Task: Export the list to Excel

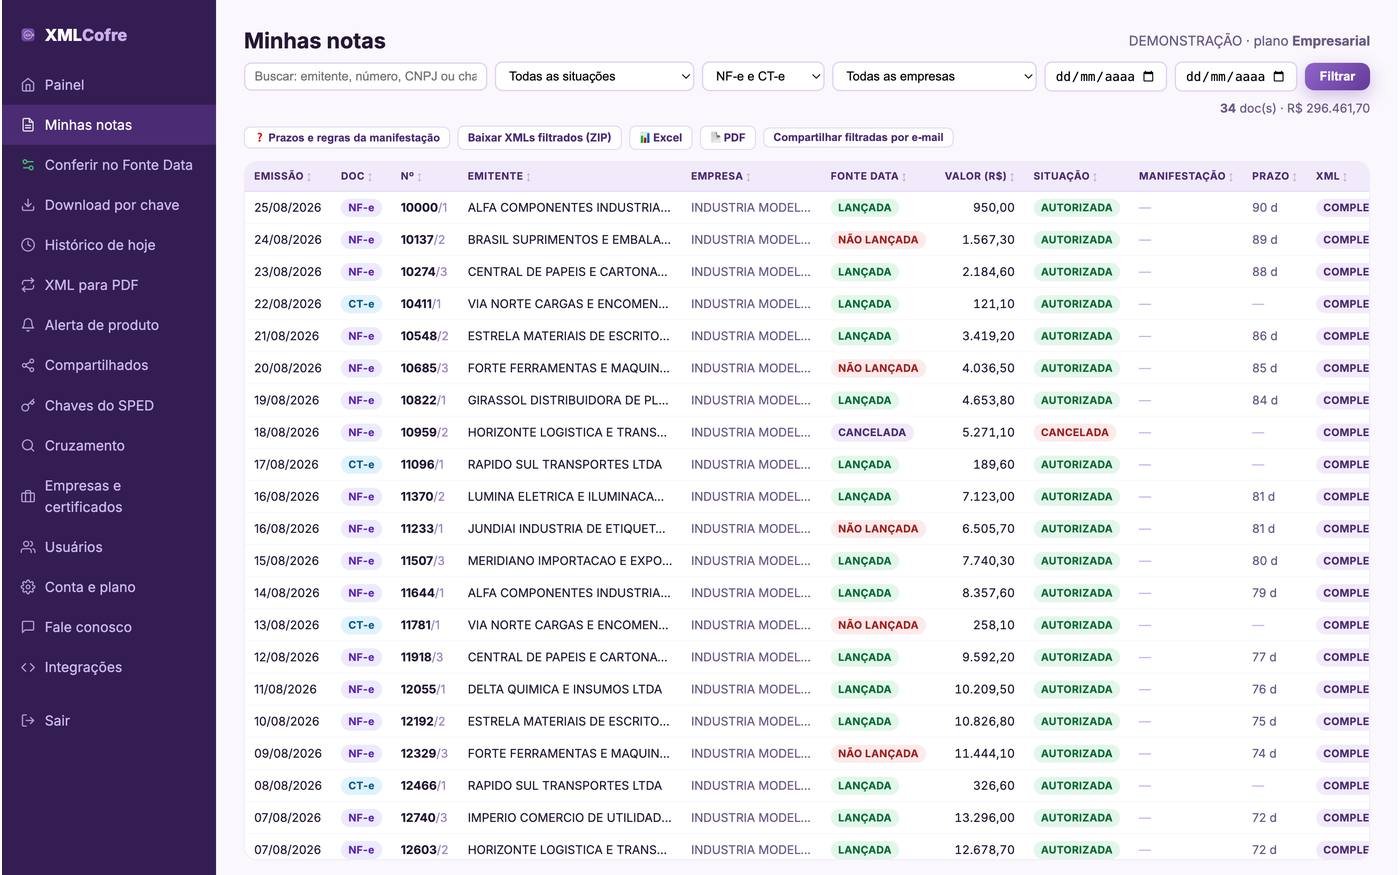Action: tap(661, 138)
